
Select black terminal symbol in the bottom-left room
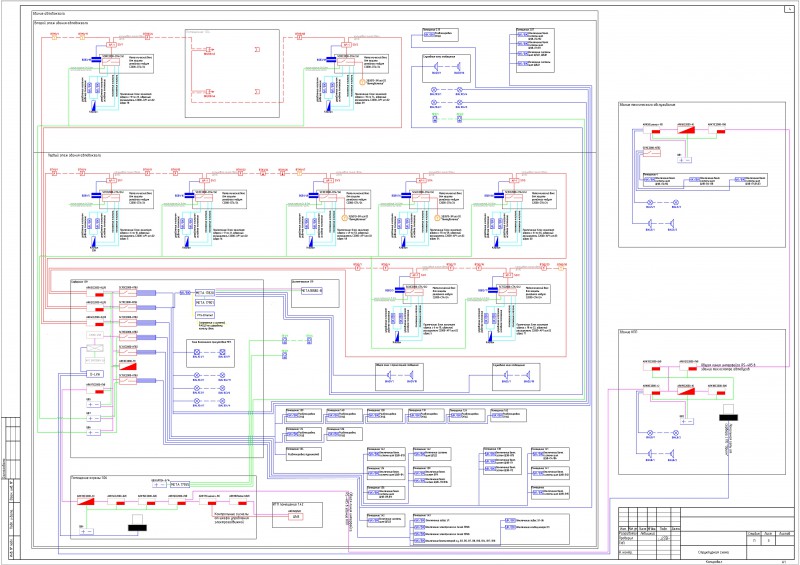(137, 524)
